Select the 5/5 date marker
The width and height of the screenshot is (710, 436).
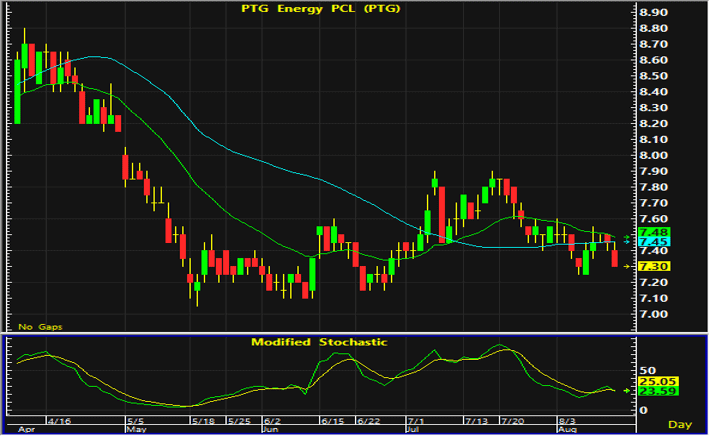click(135, 421)
